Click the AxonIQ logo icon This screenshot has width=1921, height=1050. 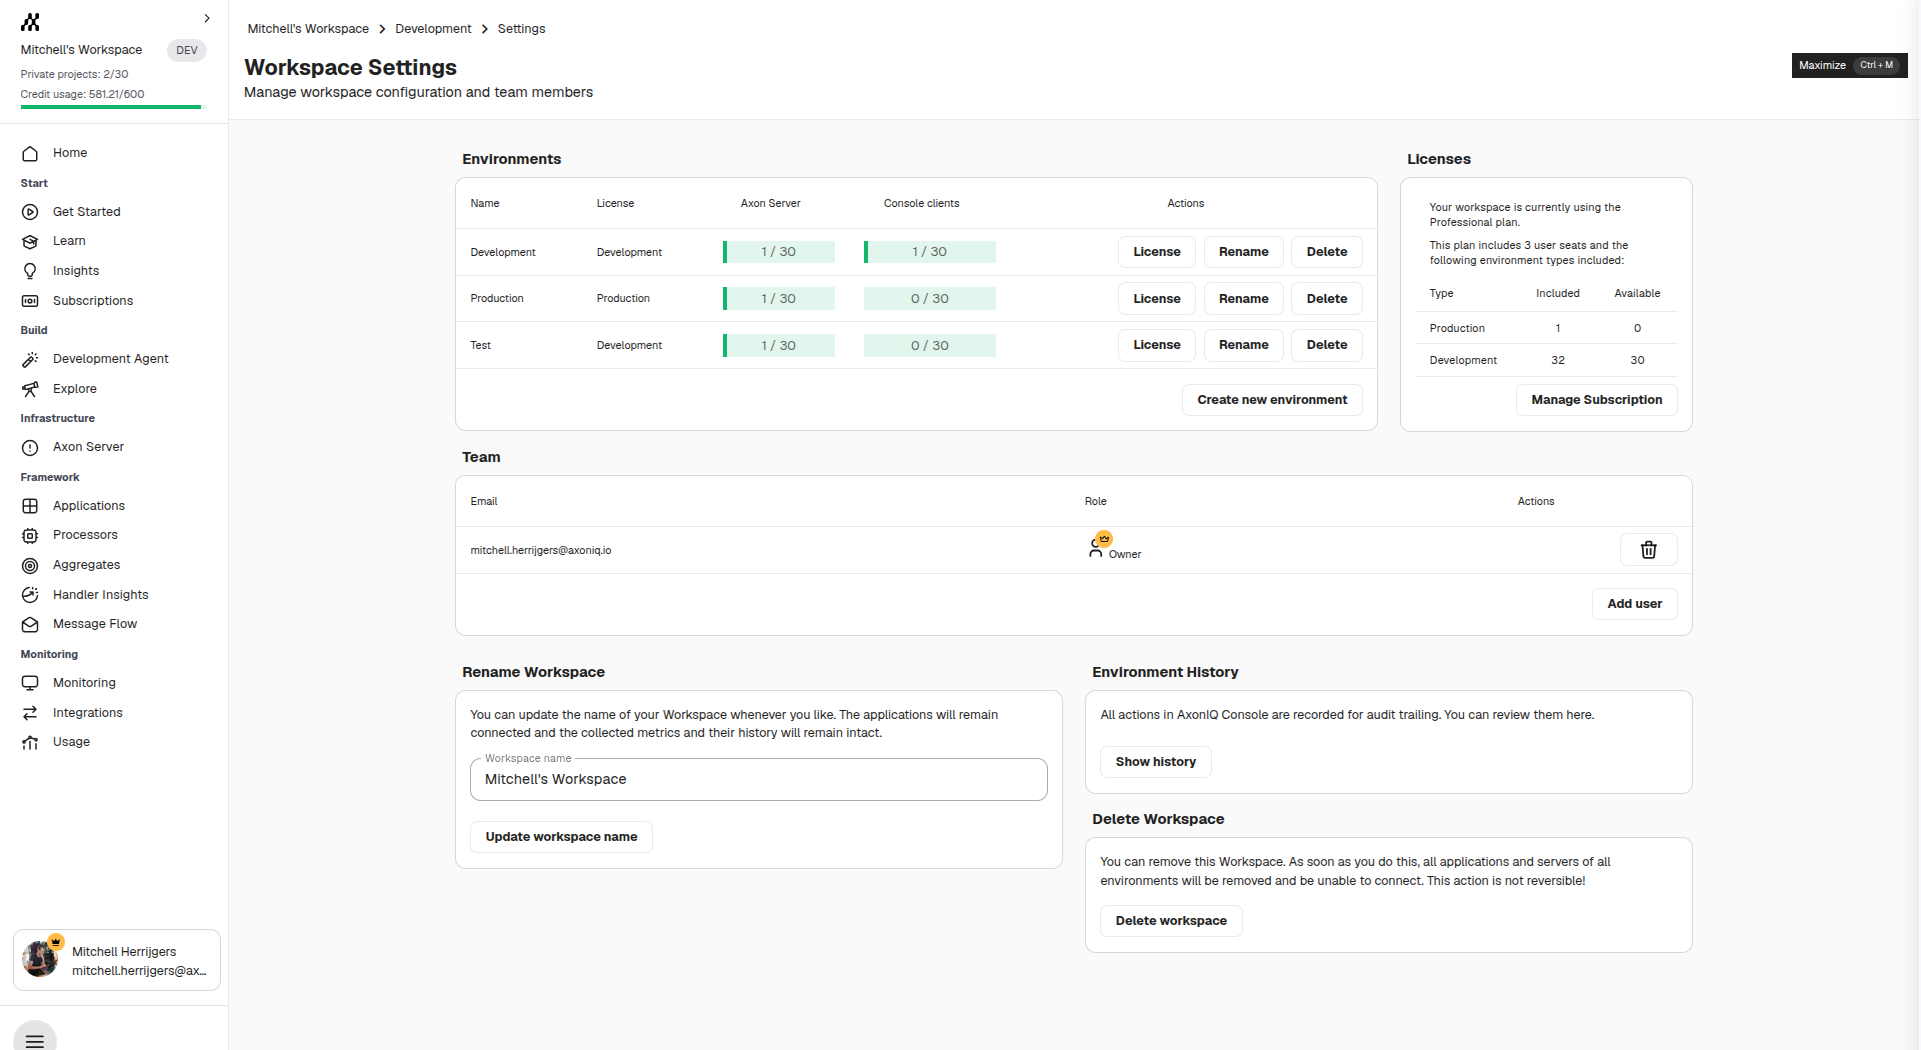[31, 22]
